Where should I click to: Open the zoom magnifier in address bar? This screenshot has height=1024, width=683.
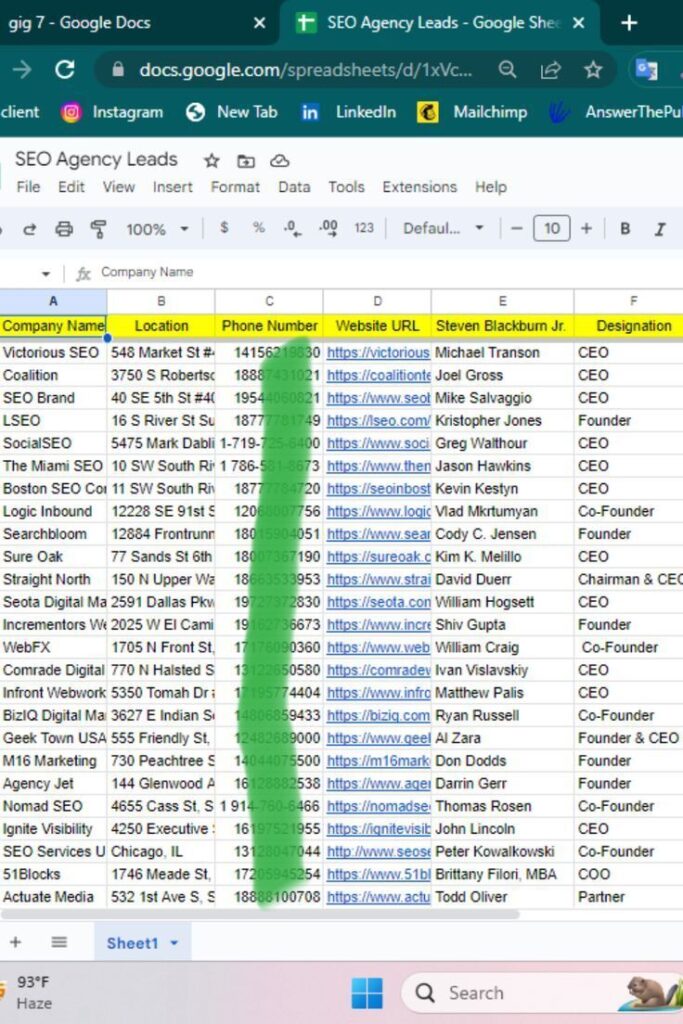(507, 69)
